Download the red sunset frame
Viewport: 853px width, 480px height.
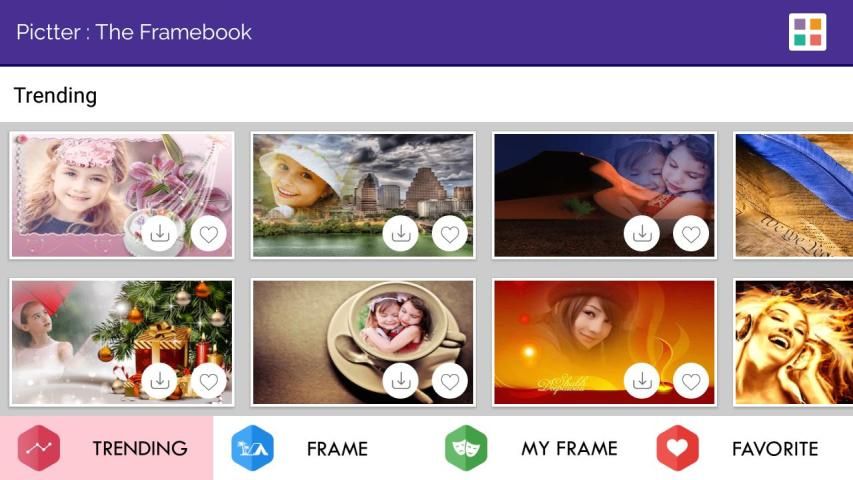pyautogui.click(x=642, y=381)
